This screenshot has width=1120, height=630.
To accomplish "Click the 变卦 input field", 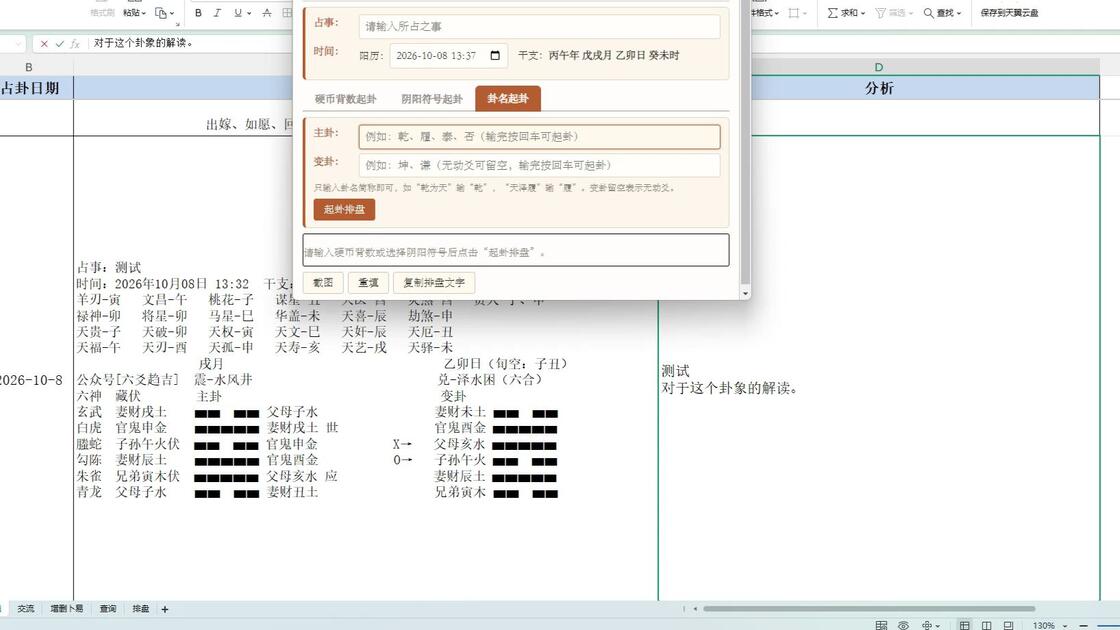I will [x=539, y=165].
